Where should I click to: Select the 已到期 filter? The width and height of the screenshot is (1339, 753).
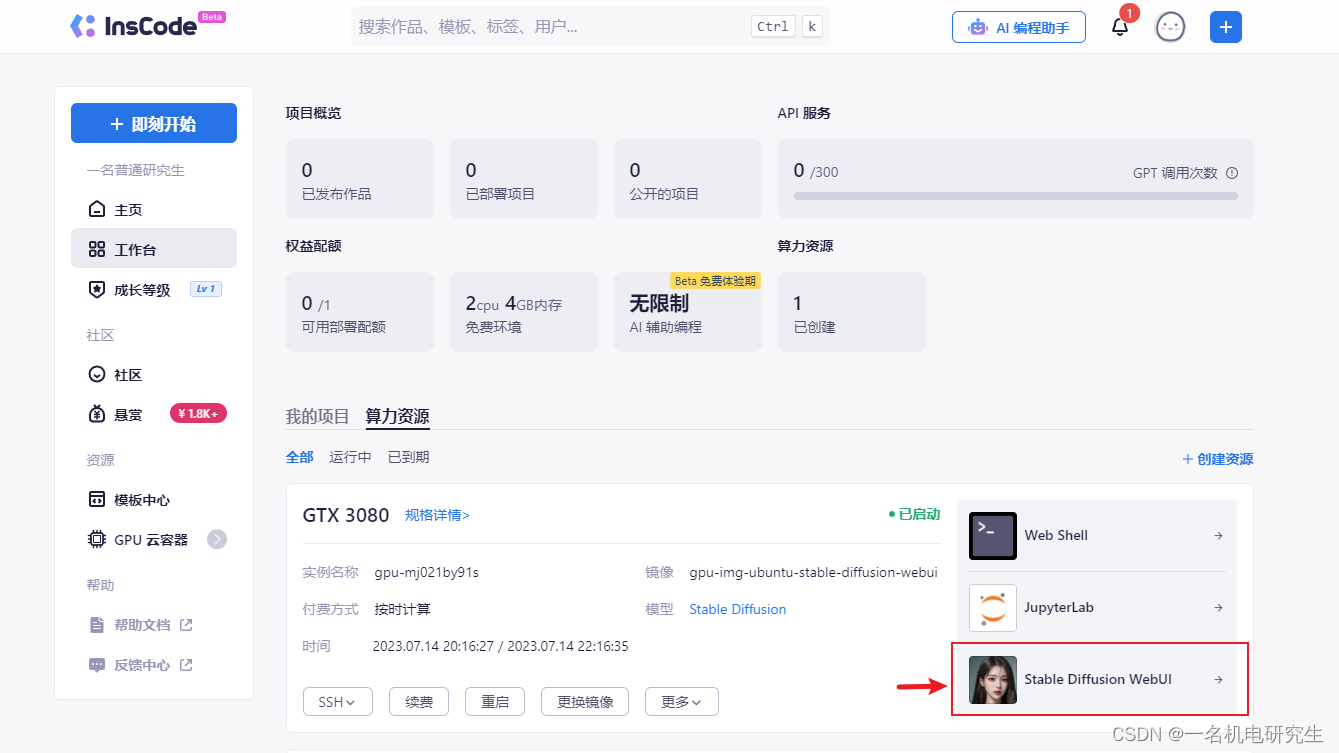pyautogui.click(x=409, y=457)
